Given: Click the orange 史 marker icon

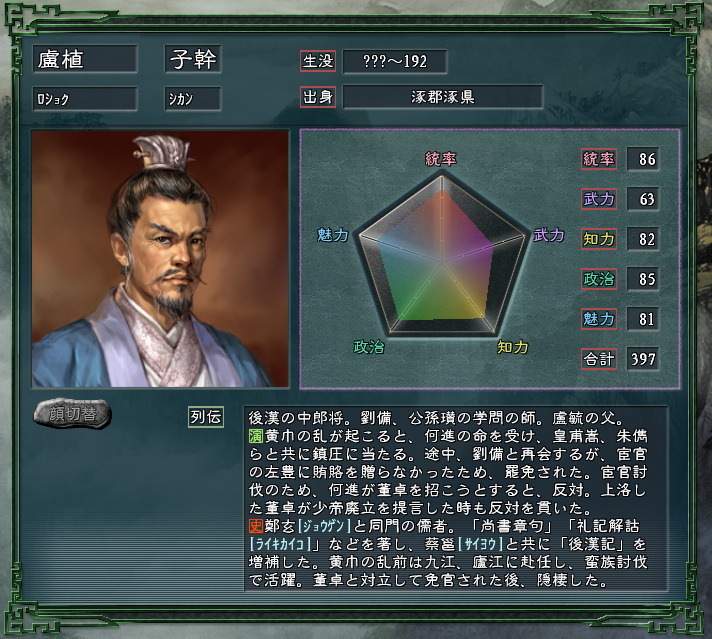Looking at the screenshot, I should click(256, 526).
